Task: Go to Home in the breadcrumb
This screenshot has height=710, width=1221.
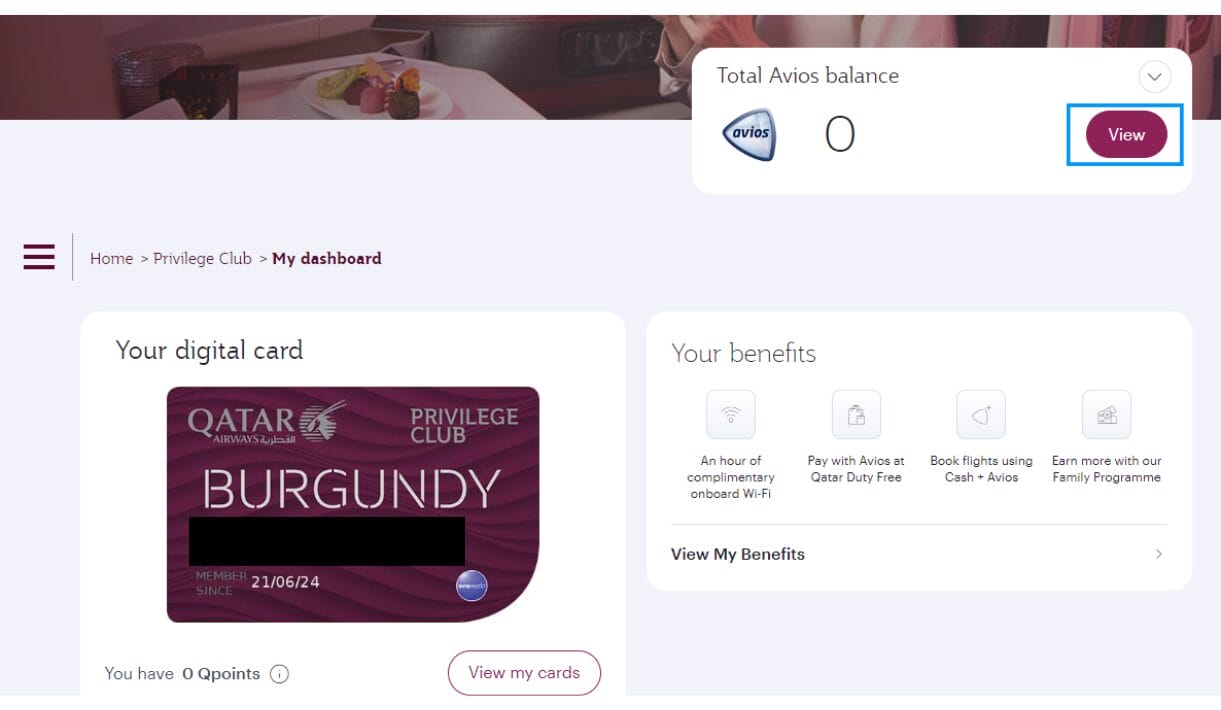Action: (111, 258)
